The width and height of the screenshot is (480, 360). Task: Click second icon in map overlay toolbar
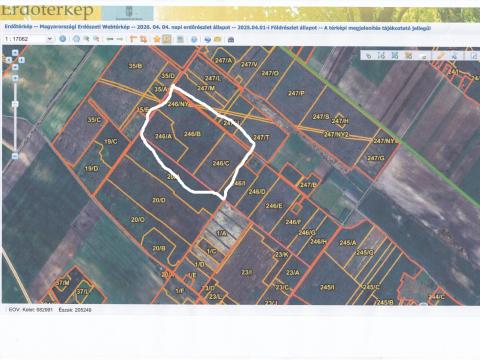coord(382,55)
